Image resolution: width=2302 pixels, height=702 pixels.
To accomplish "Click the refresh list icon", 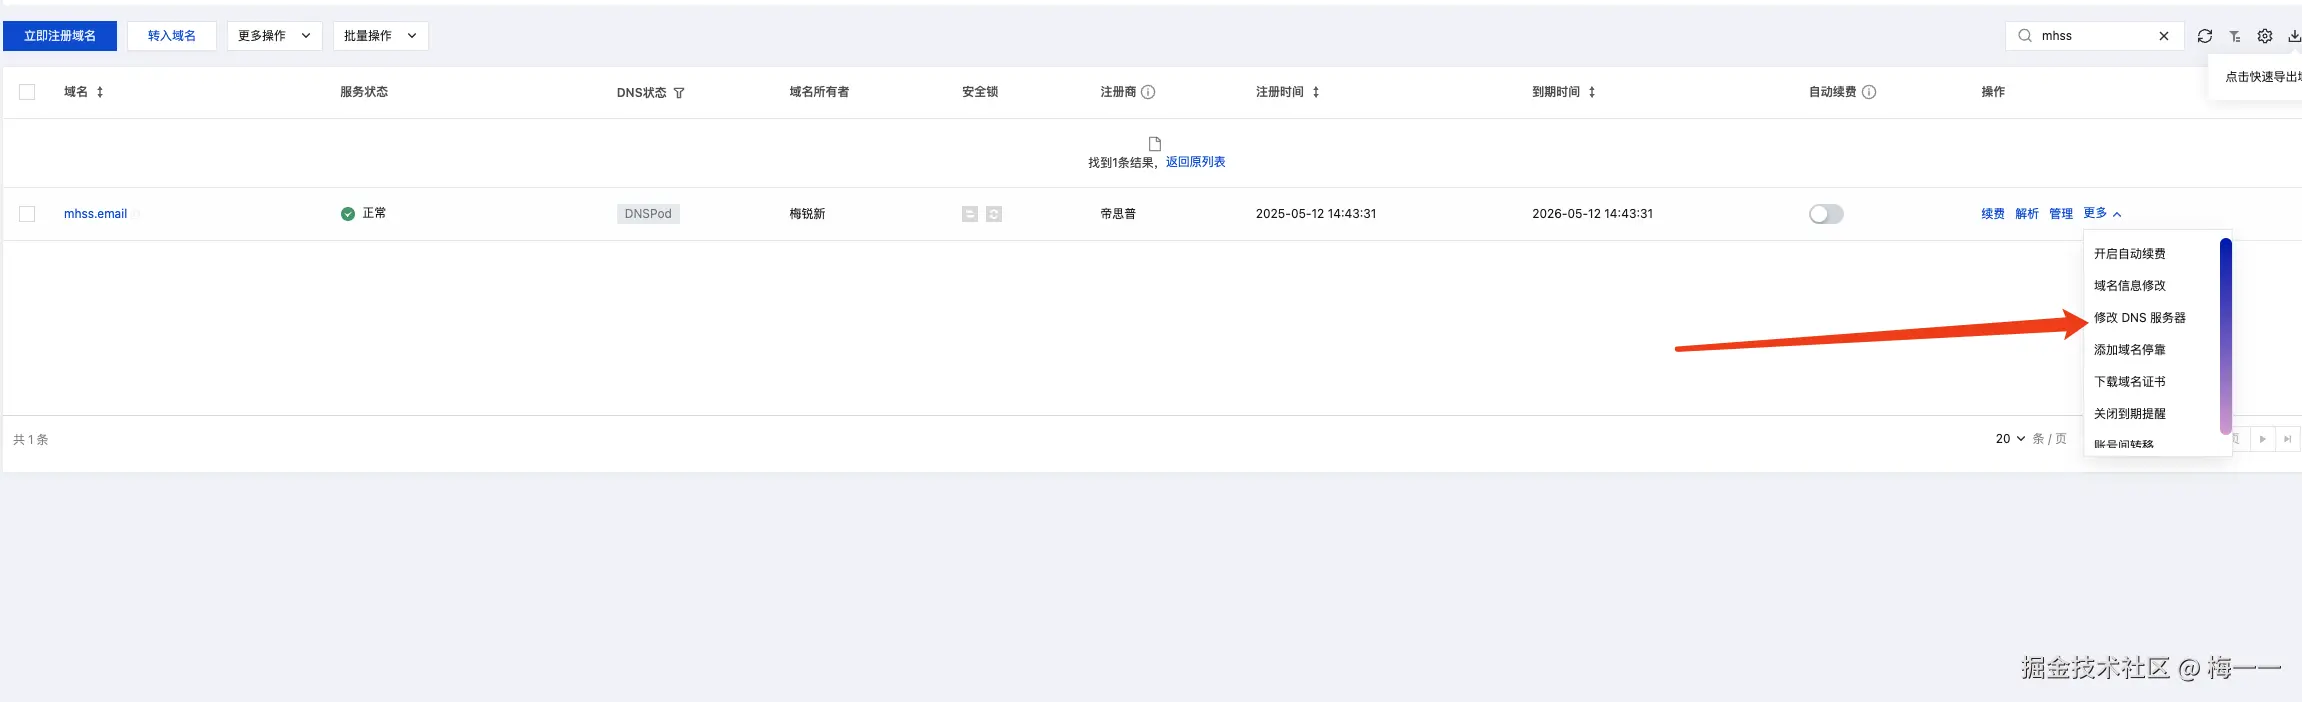I will pos(2205,36).
